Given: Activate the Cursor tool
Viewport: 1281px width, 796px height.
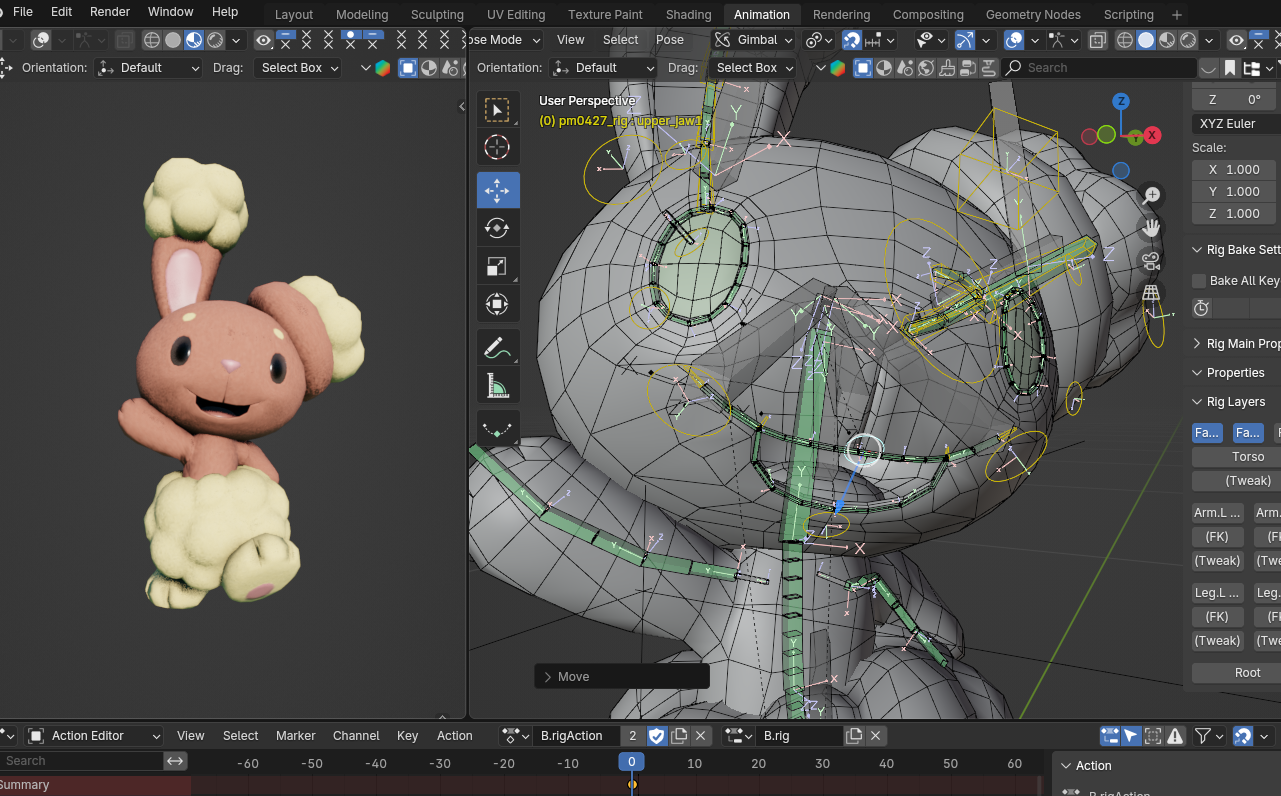Looking at the screenshot, I should pyautogui.click(x=497, y=147).
